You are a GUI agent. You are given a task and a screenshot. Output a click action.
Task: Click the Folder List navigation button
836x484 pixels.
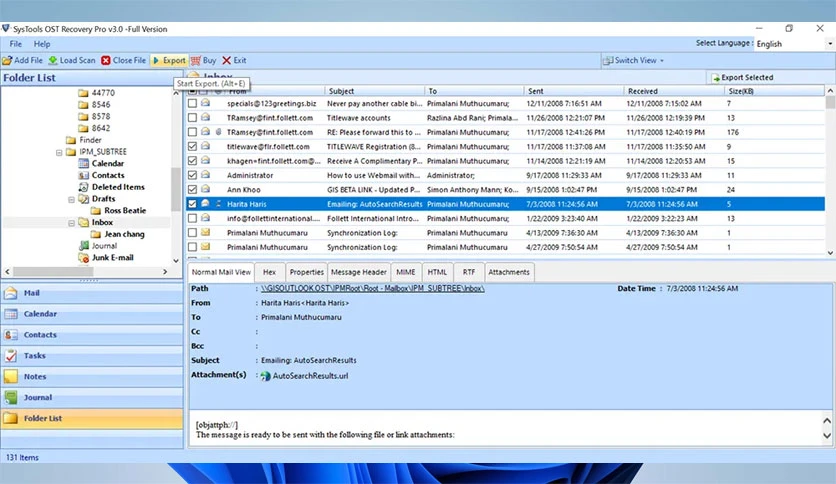coord(92,418)
